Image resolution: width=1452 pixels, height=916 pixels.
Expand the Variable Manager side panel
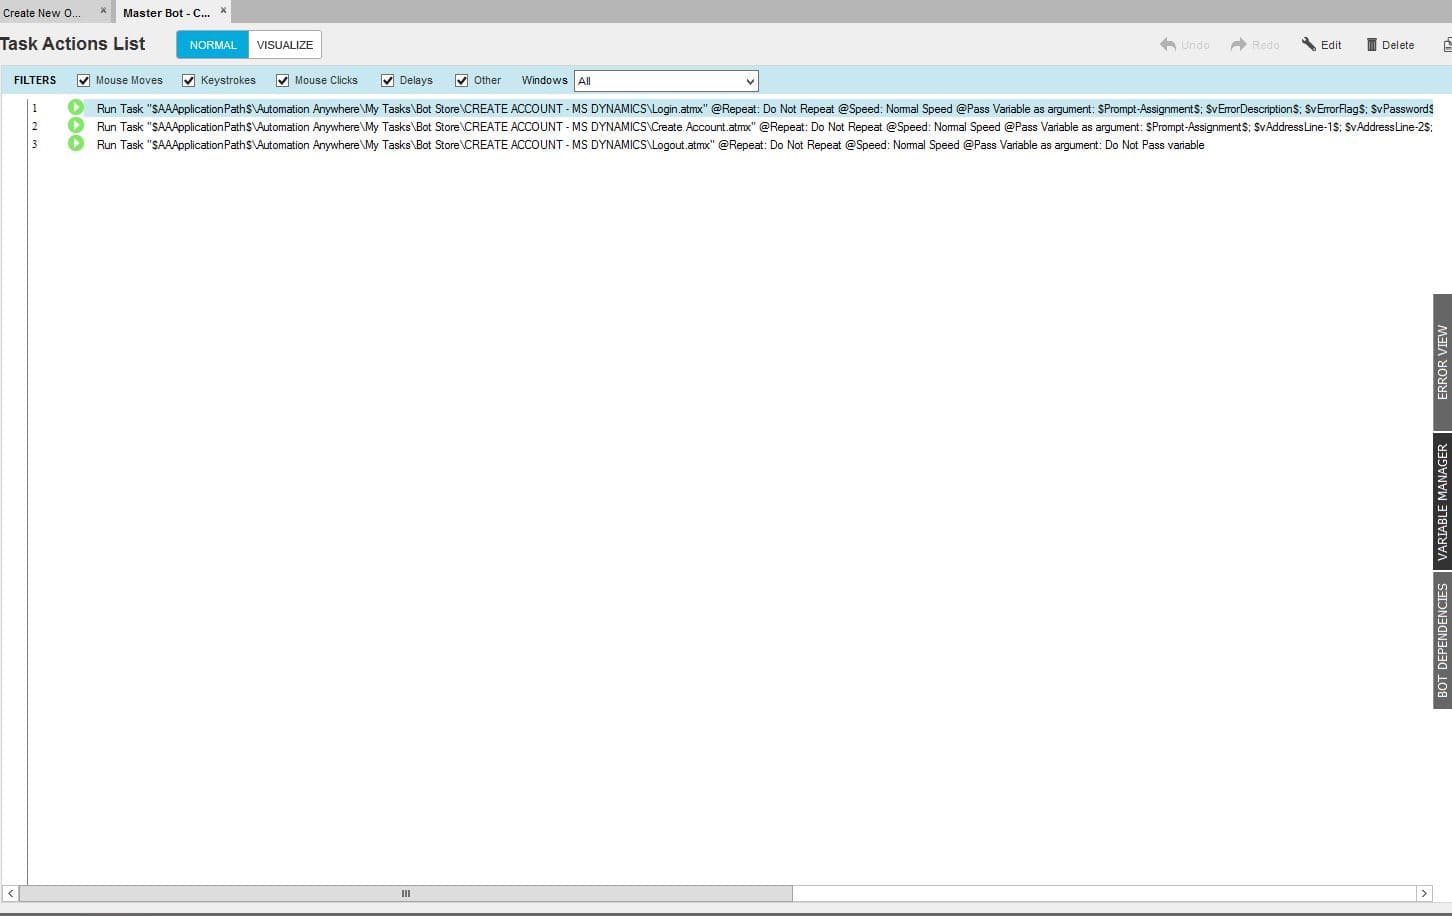click(x=1442, y=502)
